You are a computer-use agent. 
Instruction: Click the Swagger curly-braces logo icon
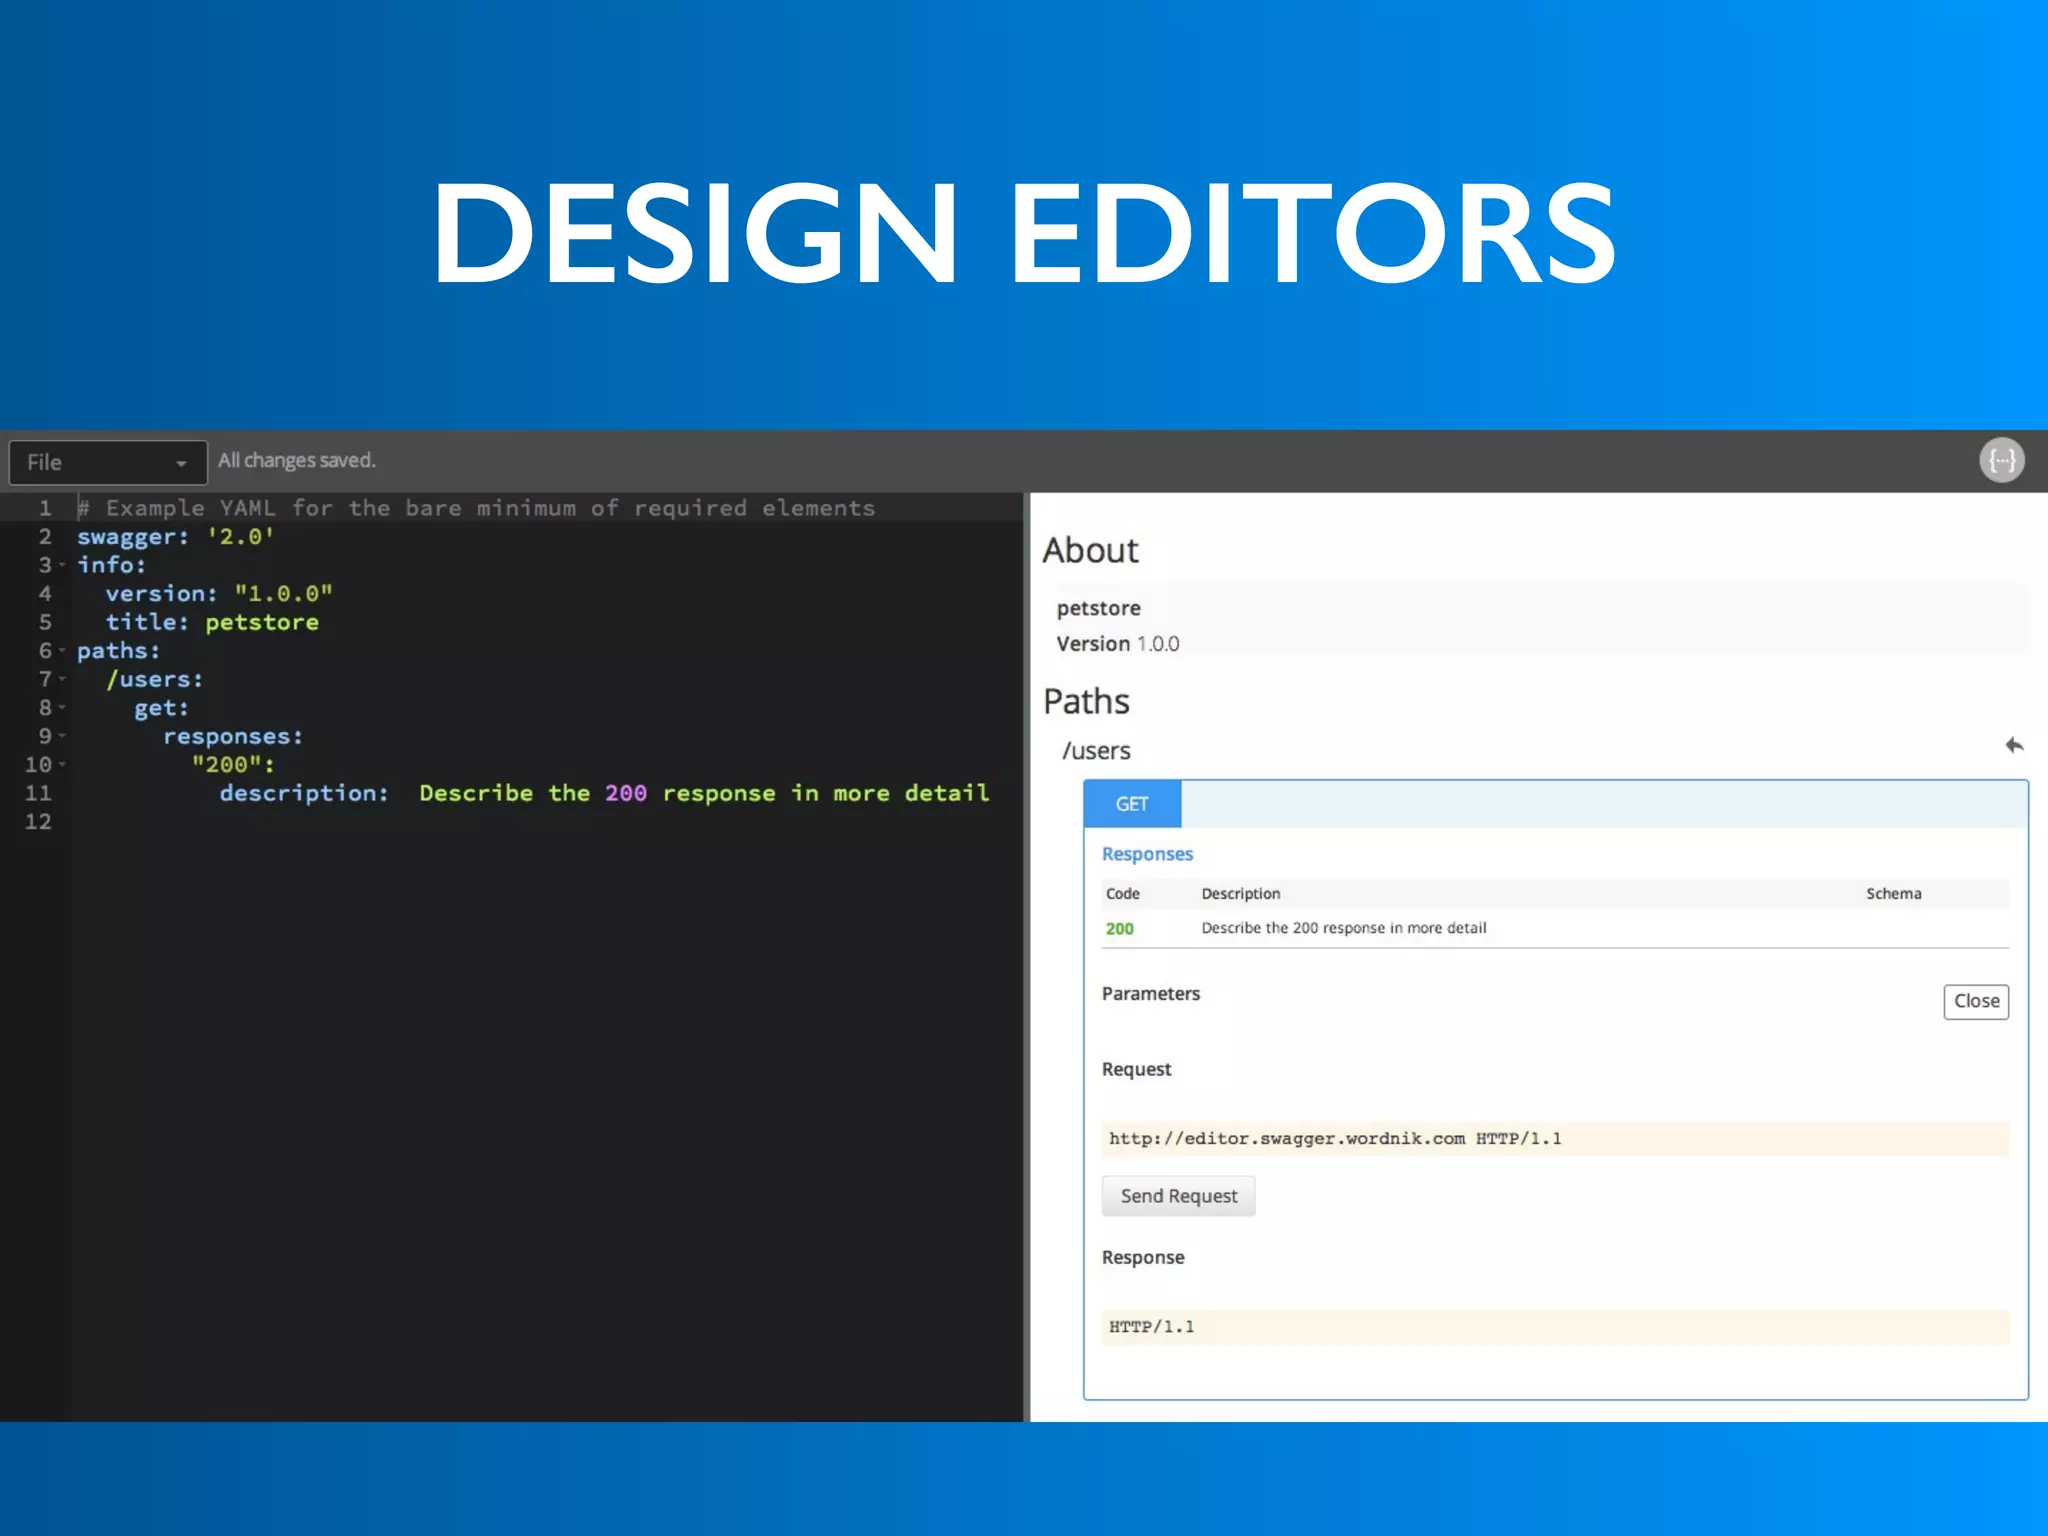(2002, 461)
